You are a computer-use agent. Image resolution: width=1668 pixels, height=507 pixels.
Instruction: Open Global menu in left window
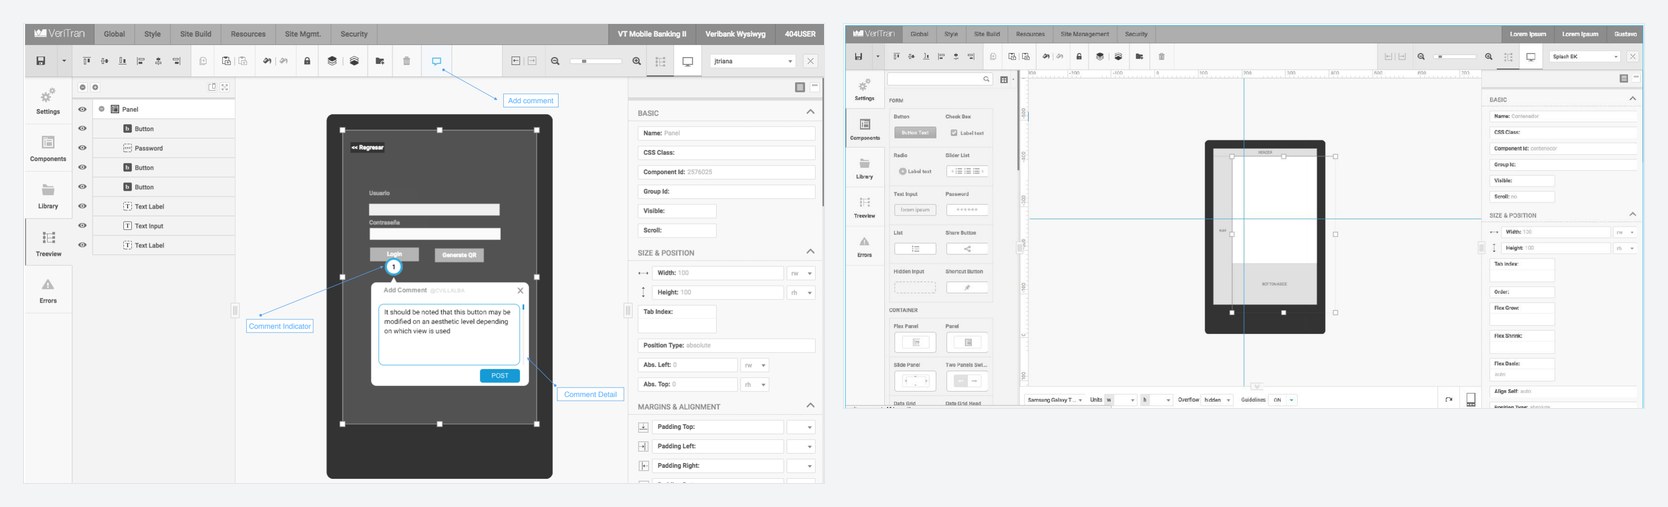click(x=115, y=34)
